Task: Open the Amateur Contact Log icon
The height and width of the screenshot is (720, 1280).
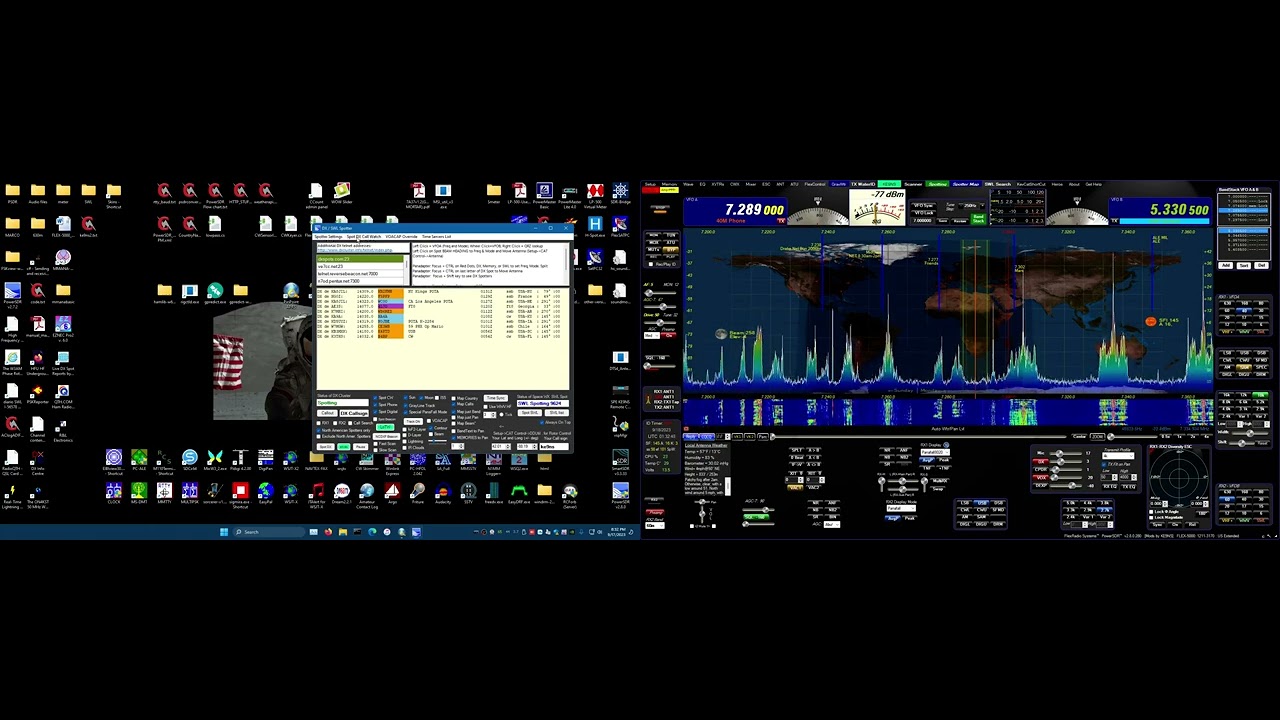Action: 367,495
